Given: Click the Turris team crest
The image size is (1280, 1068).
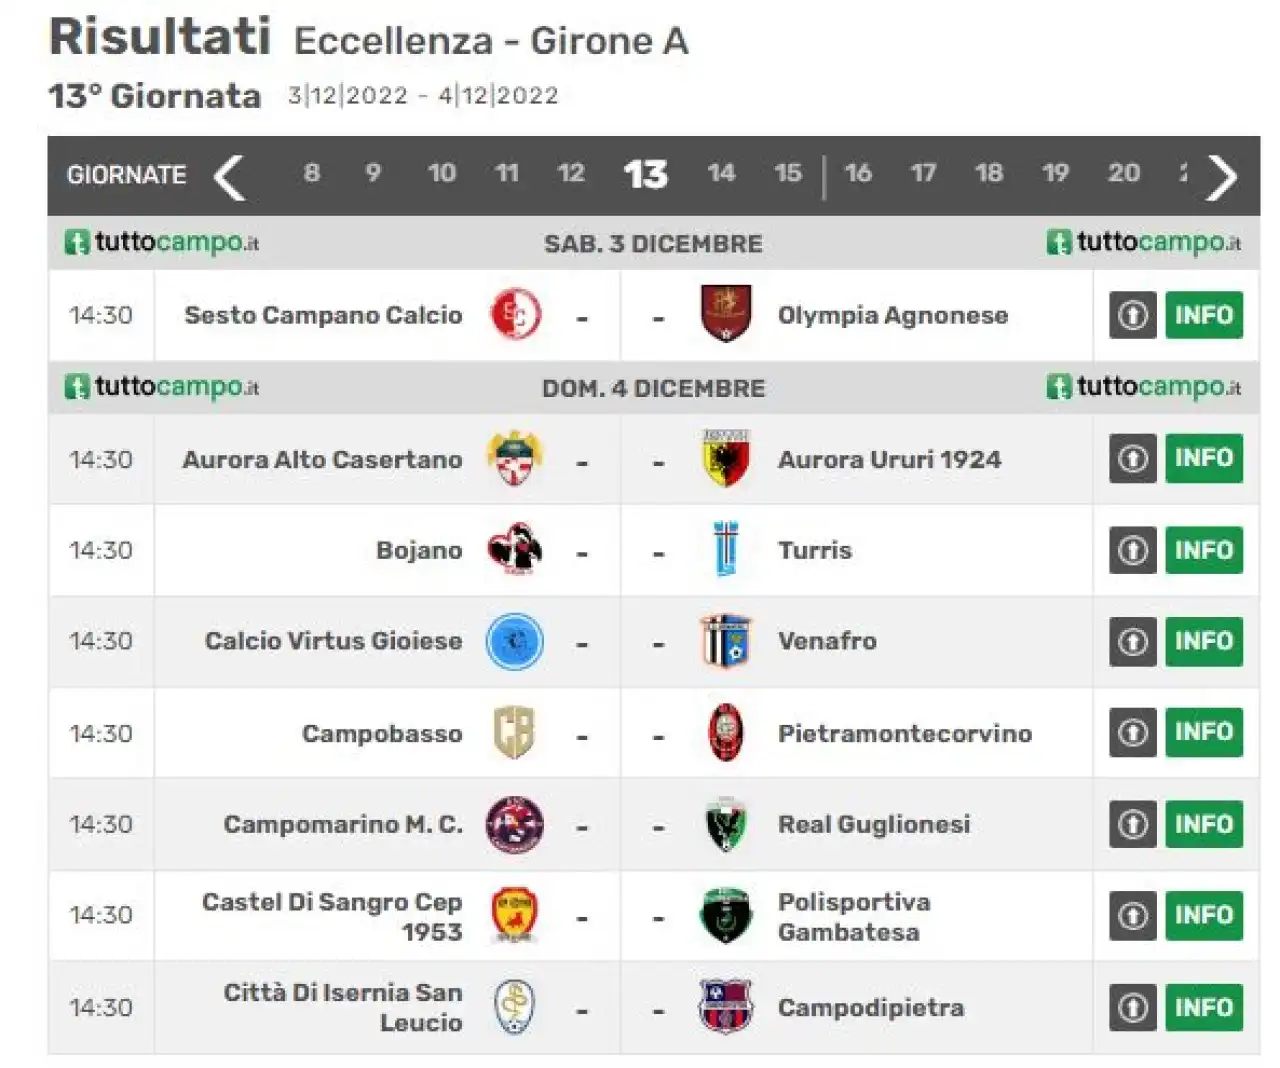Looking at the screenshot, I should [726, 550].
